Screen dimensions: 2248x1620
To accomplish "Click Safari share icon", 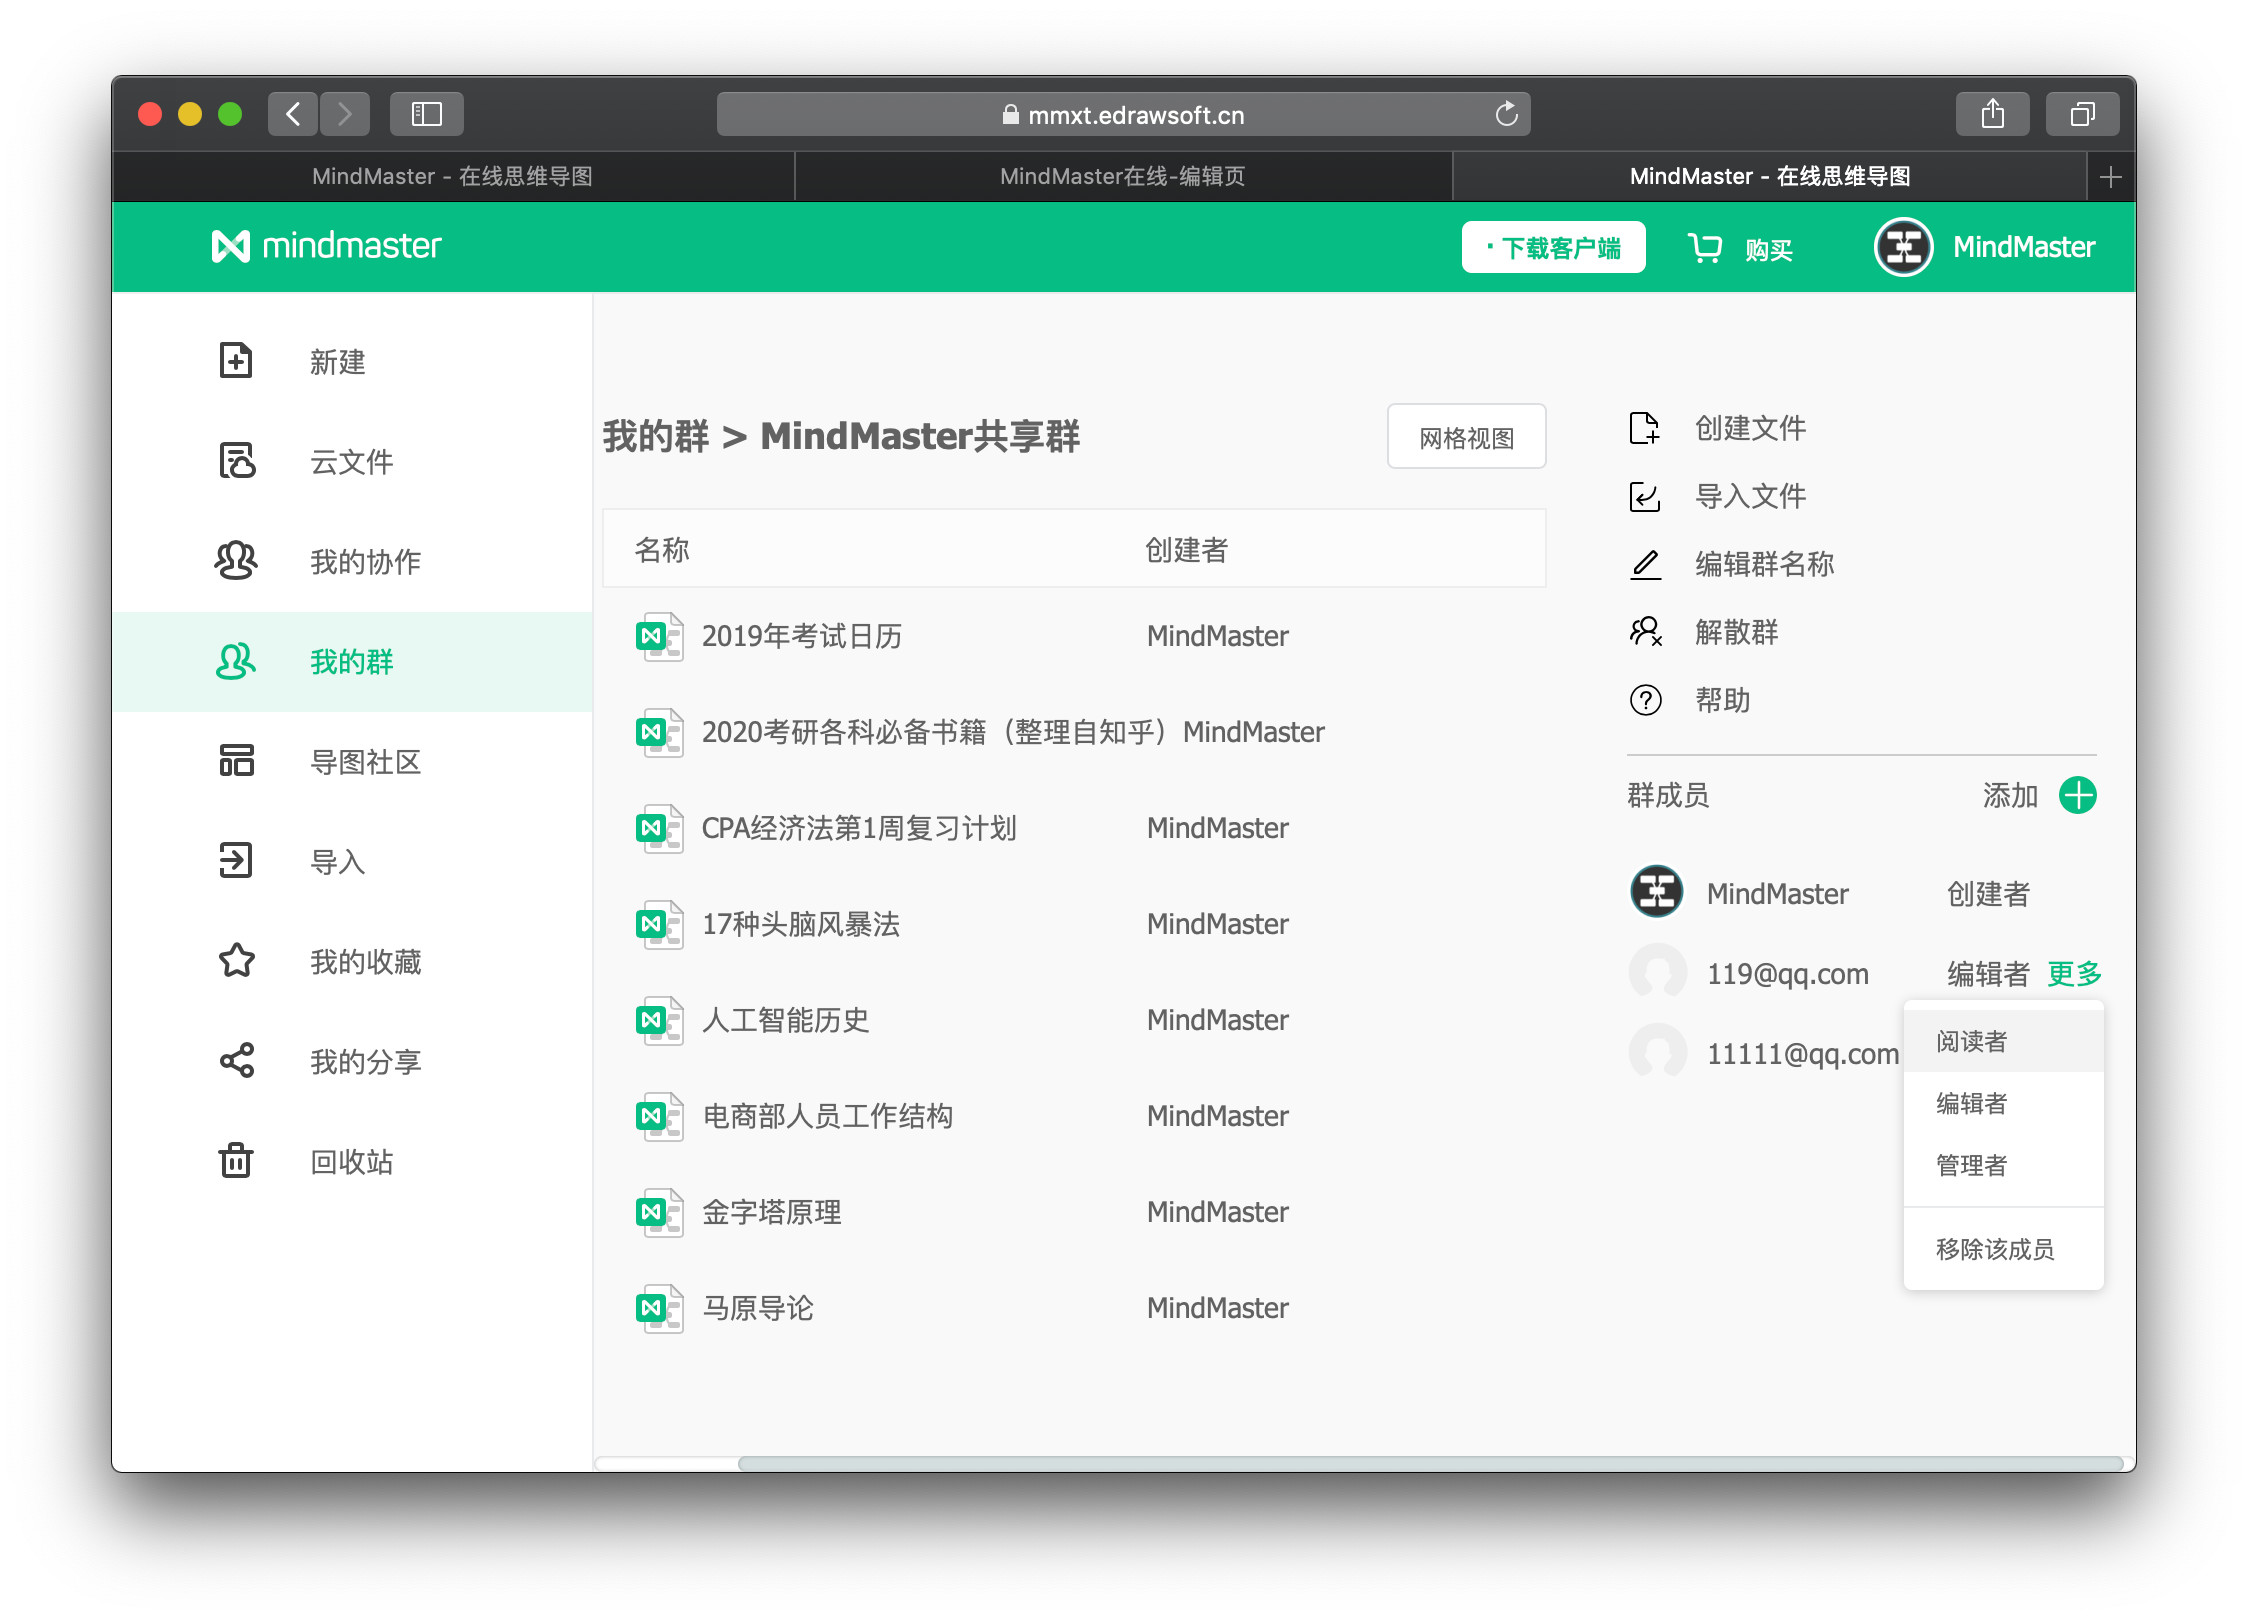I will (1992, 114).
